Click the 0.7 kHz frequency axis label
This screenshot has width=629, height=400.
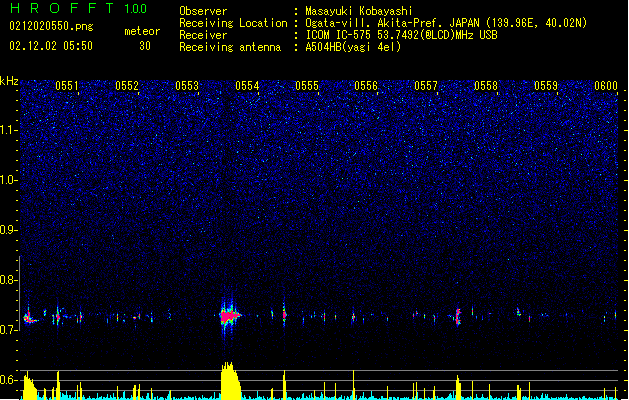[9, 330]
